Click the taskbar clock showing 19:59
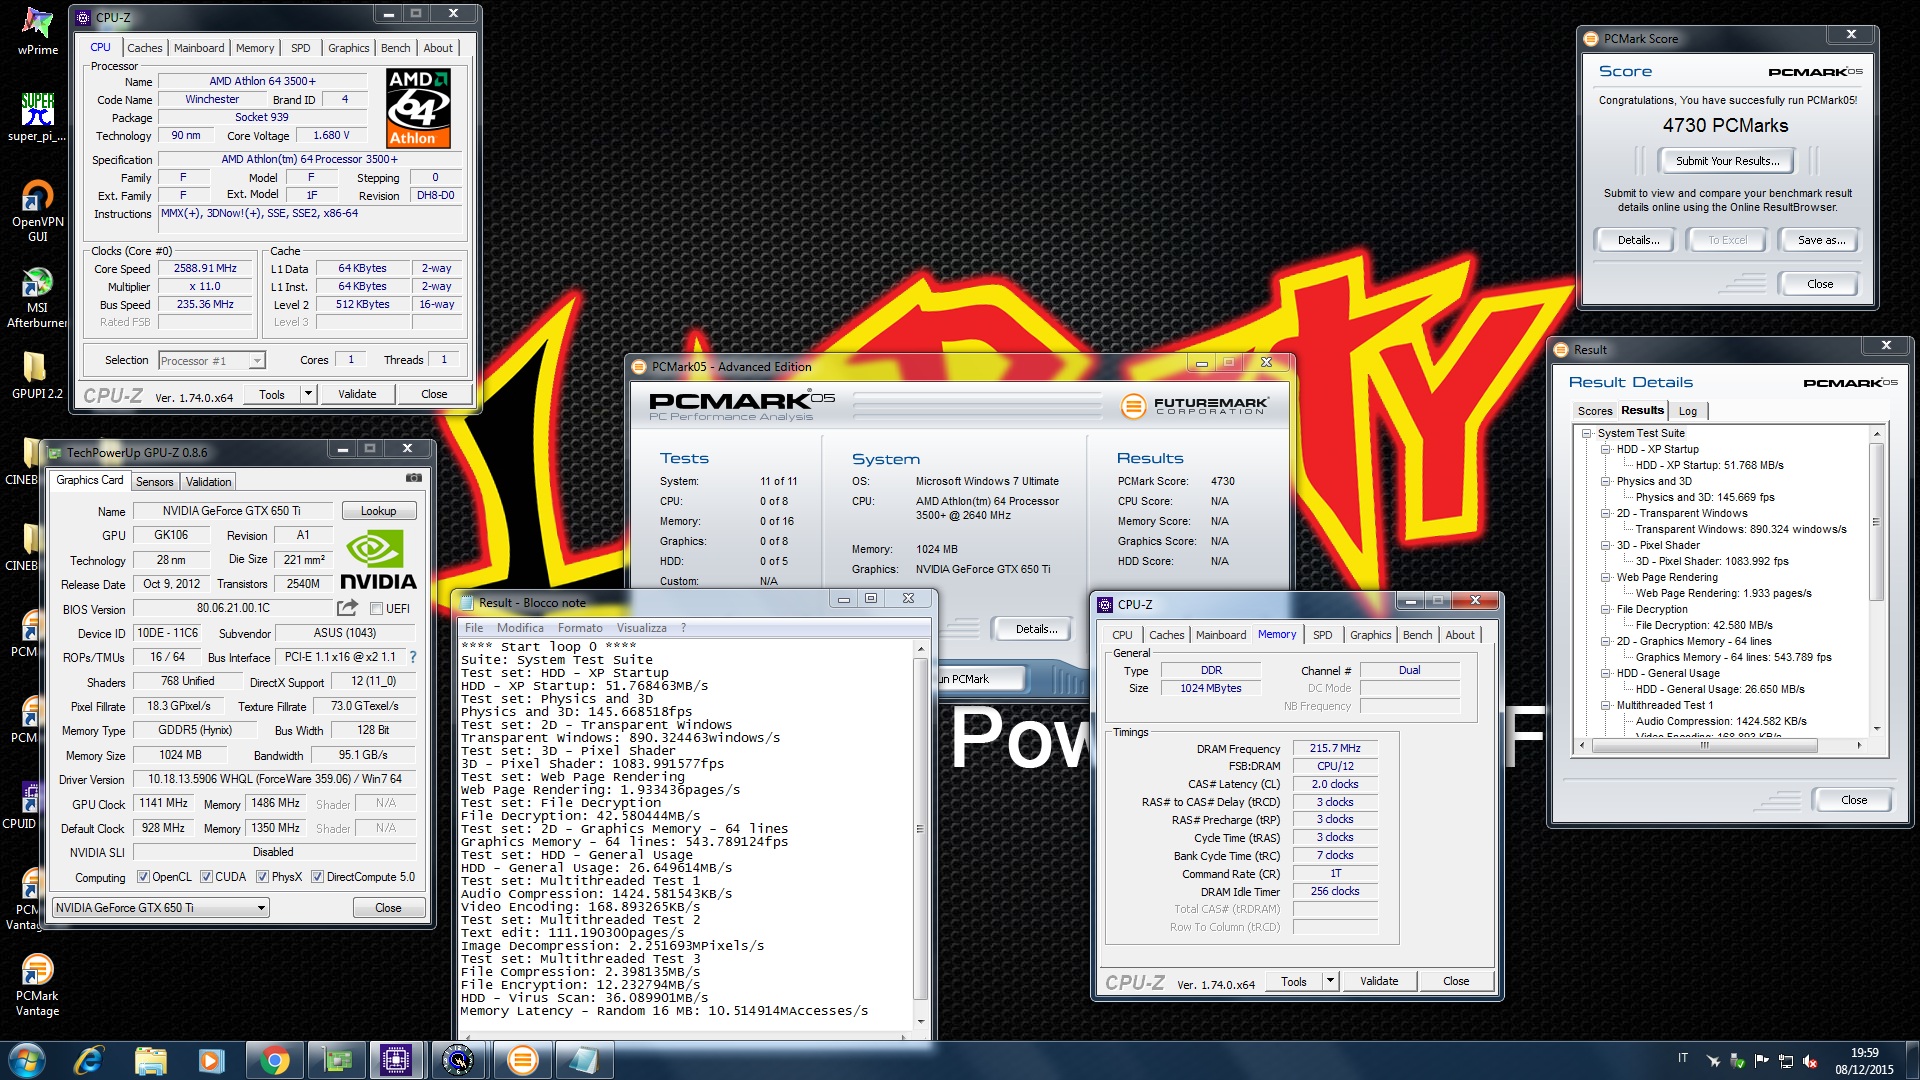Screen dimensions: 1920x1080 (x=1864, y=1061)
